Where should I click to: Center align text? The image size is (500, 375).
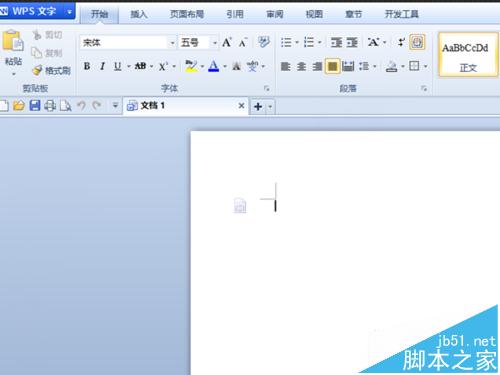pos(301,66)
